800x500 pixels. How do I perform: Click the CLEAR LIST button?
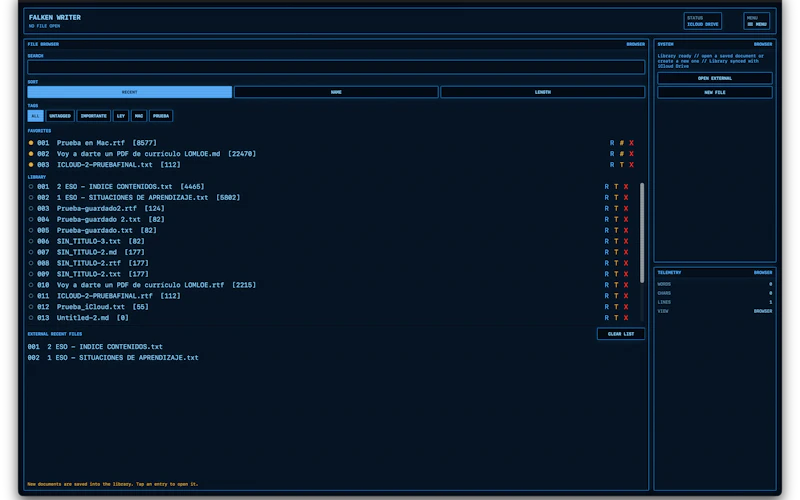621,334
